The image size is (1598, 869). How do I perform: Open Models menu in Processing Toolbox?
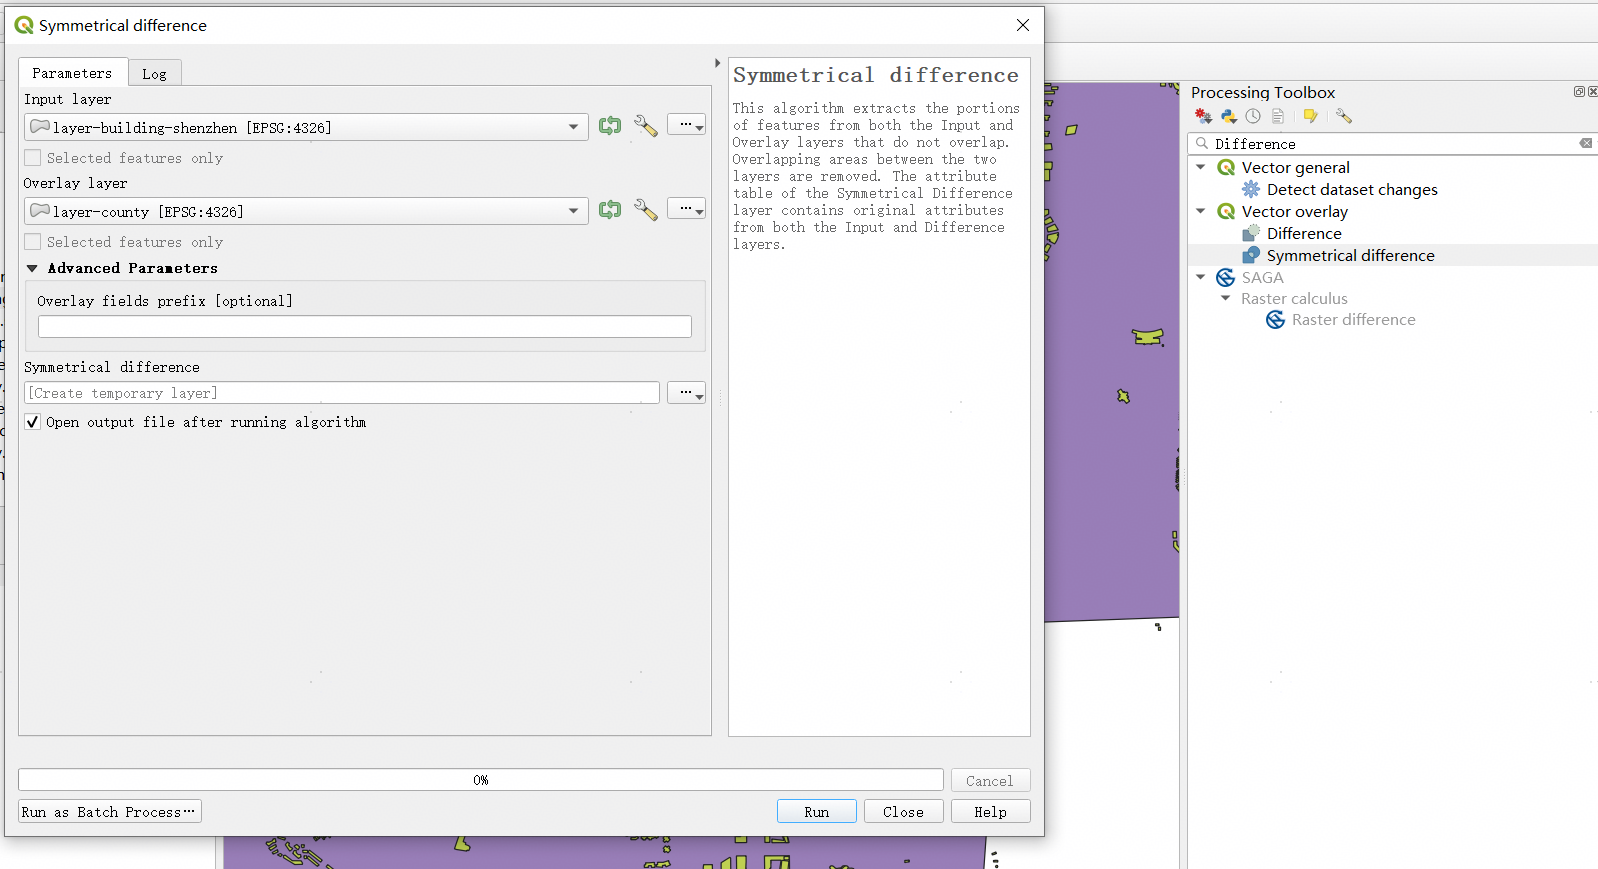coord(1203,117)
